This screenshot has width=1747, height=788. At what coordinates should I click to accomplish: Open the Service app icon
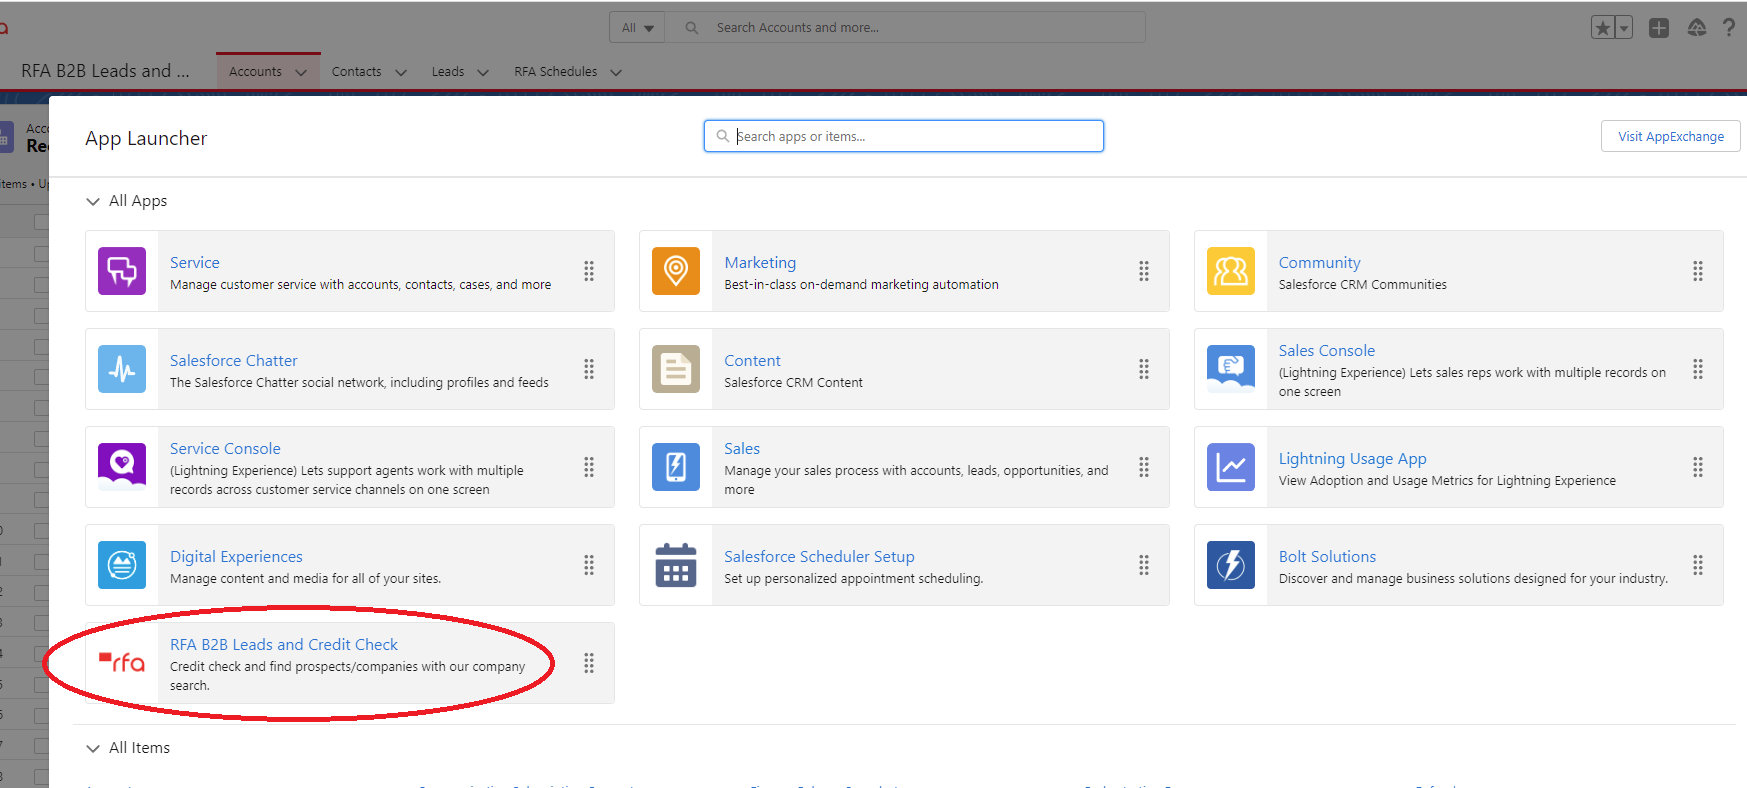pos(122,271)
